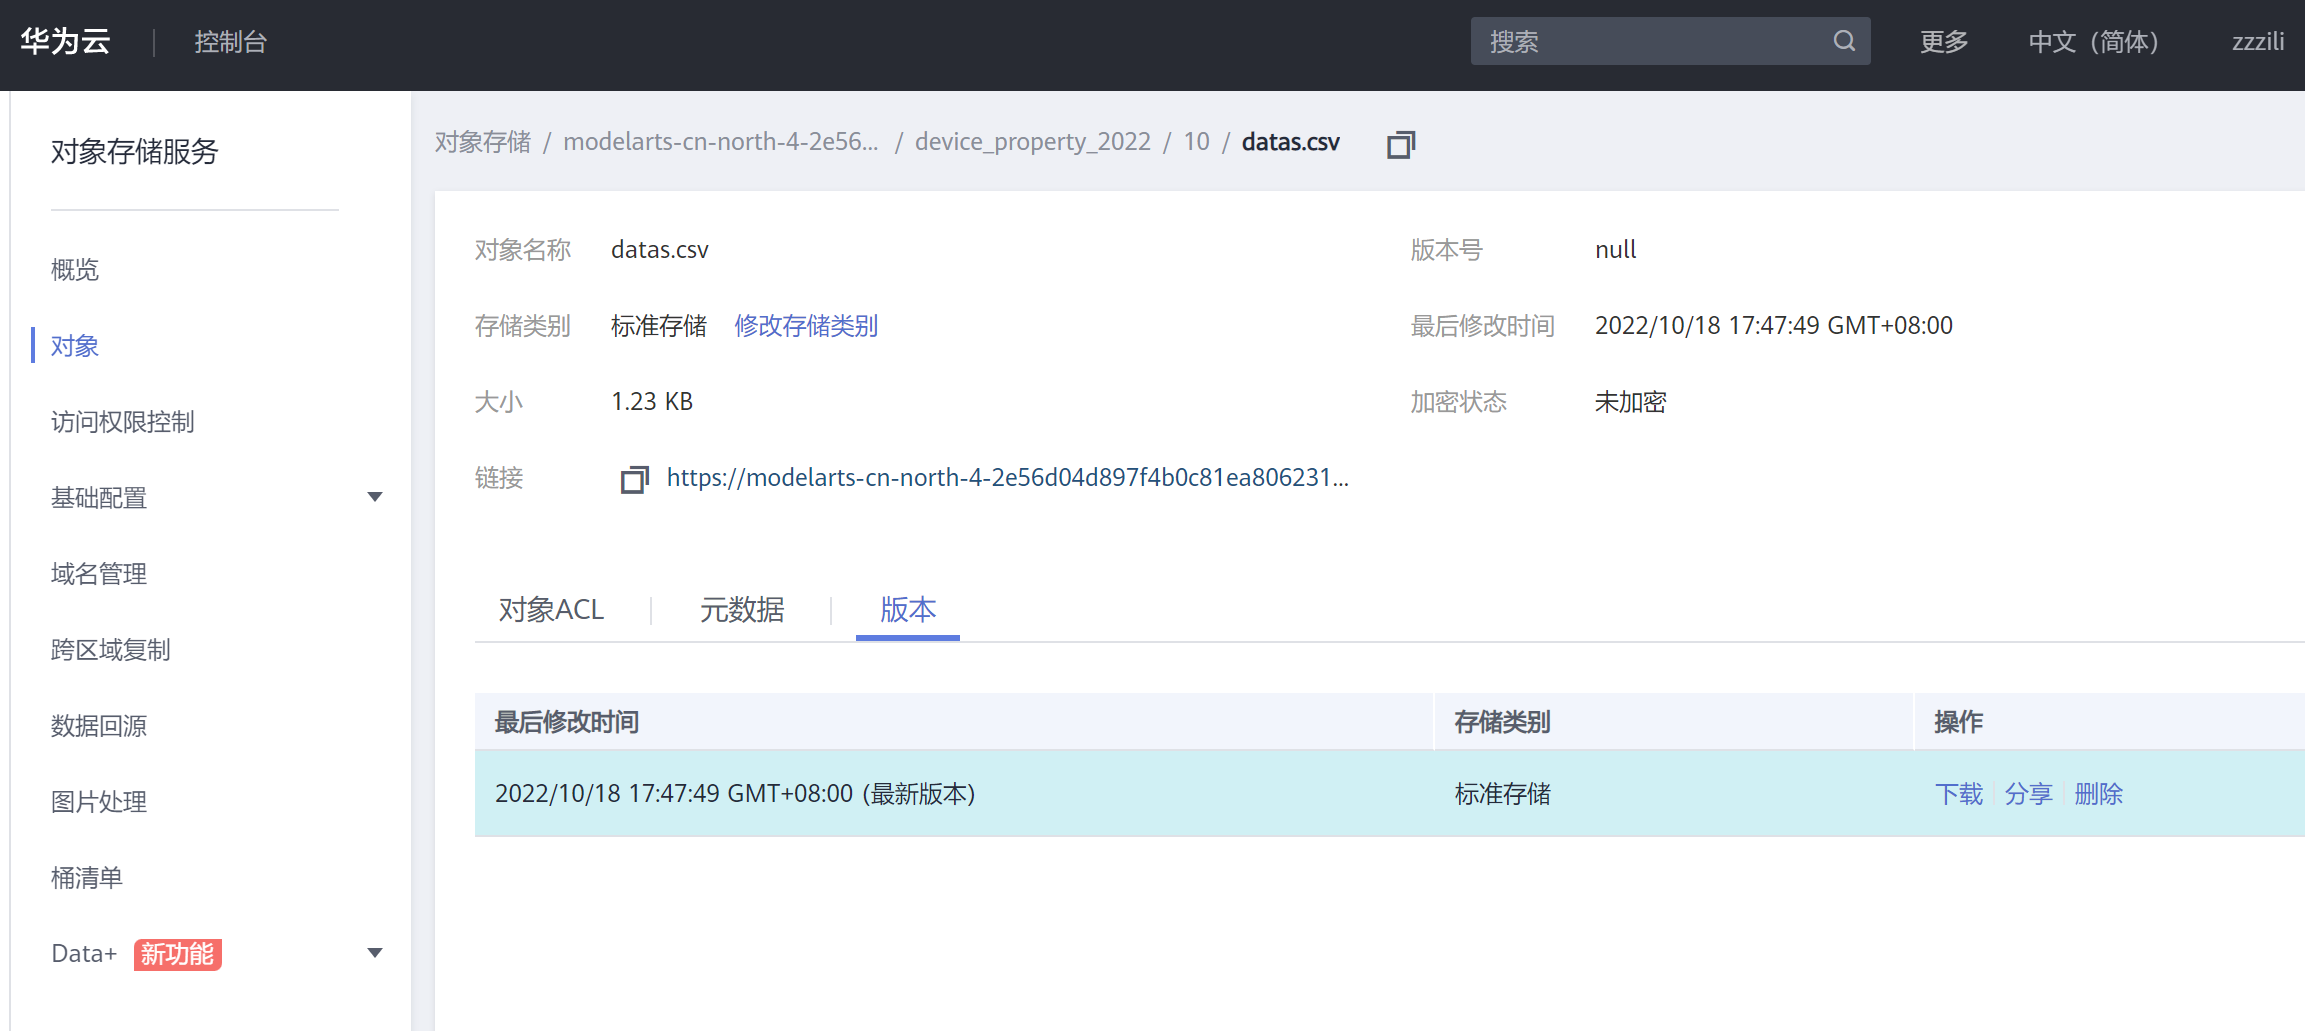Image resolution: width=2305 pixels, height=1031 pixels.
Task: Click Data+ in the sidebar
Action: (84, 953)
